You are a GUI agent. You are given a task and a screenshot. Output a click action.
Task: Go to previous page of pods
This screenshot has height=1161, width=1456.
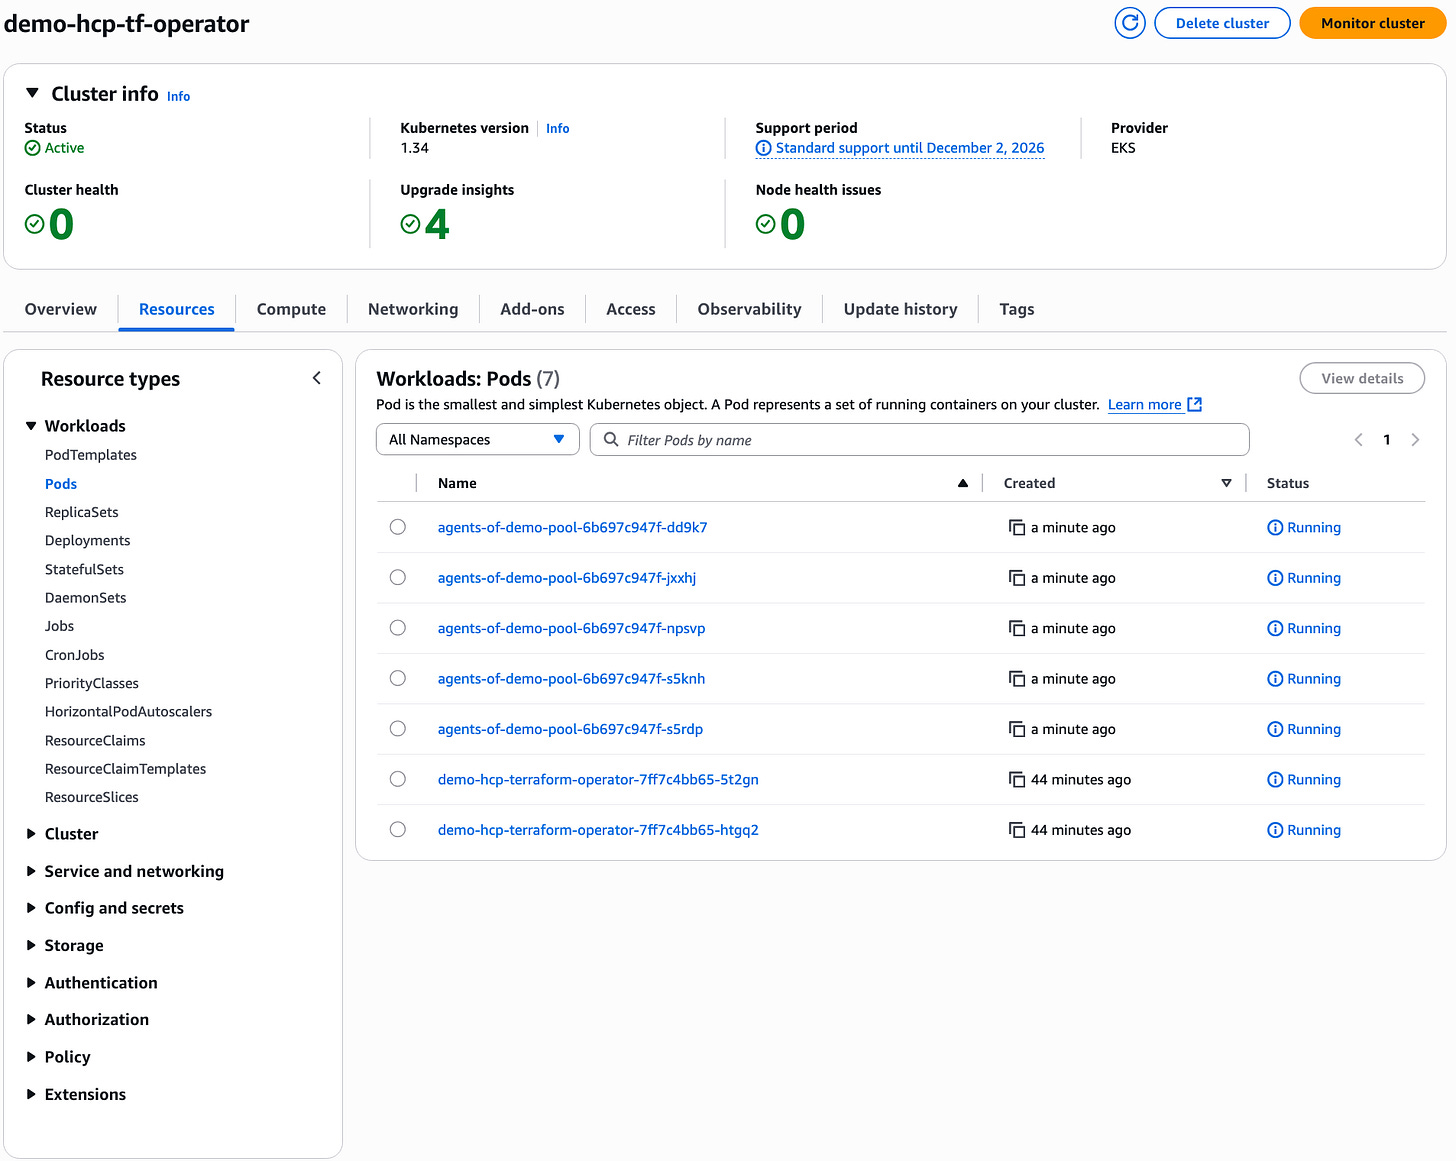(1358, 439)
